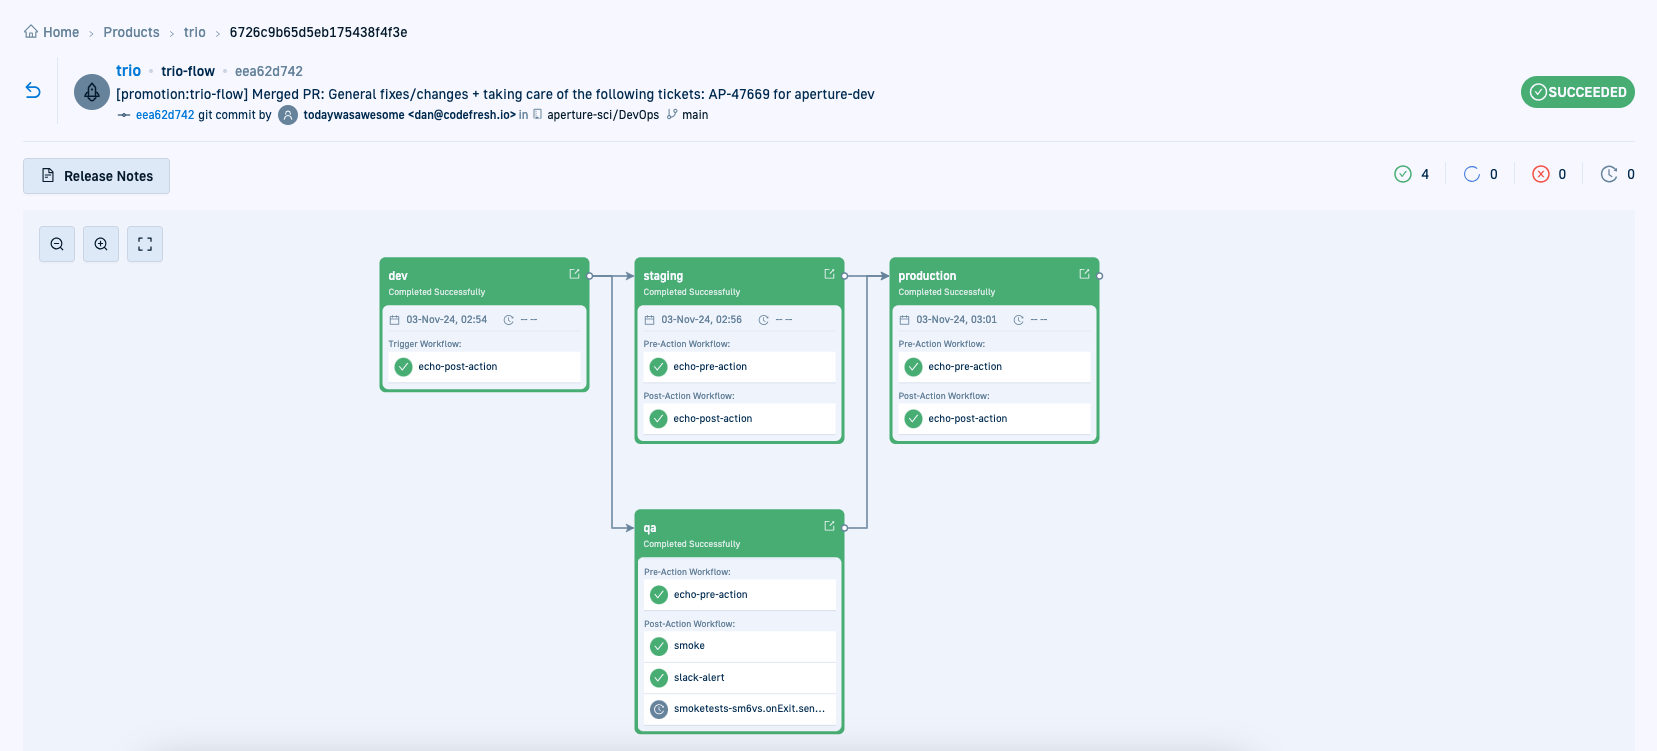Filter by failed count indicator
Image resolution: width=1657 pixels, height=751 pixels.
[1549, 174]
